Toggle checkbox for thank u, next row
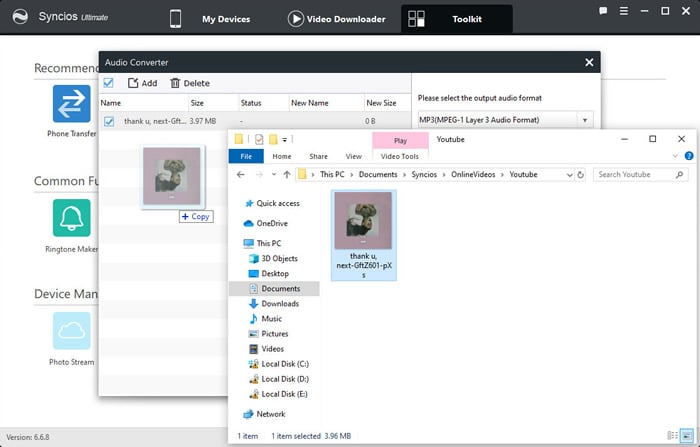700x447 pixels. pyautogui.click(x=109, y=121)
